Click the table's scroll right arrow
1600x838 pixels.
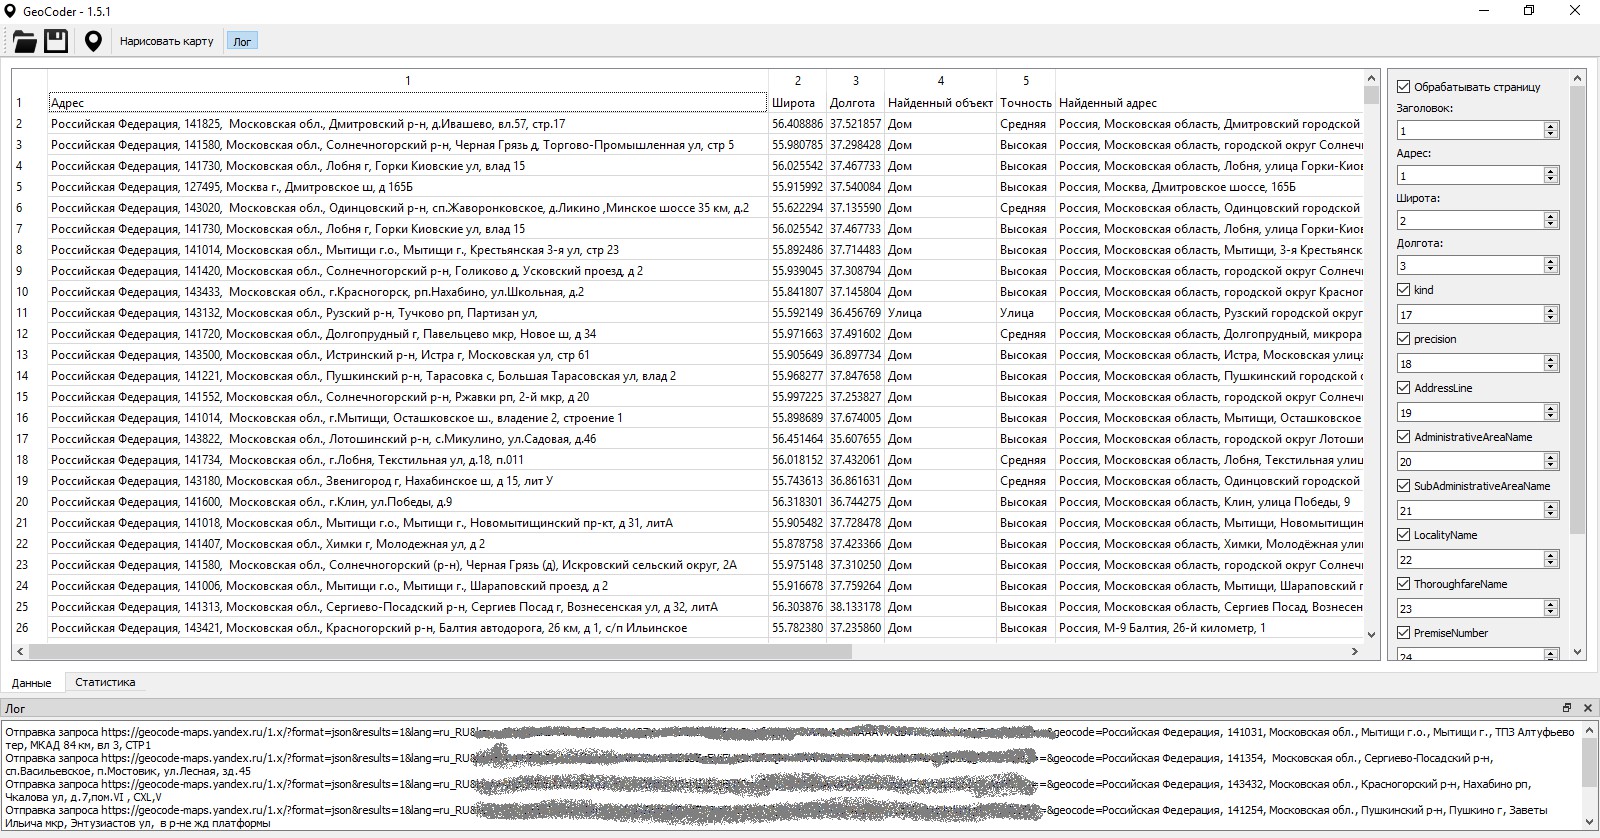1355,651
